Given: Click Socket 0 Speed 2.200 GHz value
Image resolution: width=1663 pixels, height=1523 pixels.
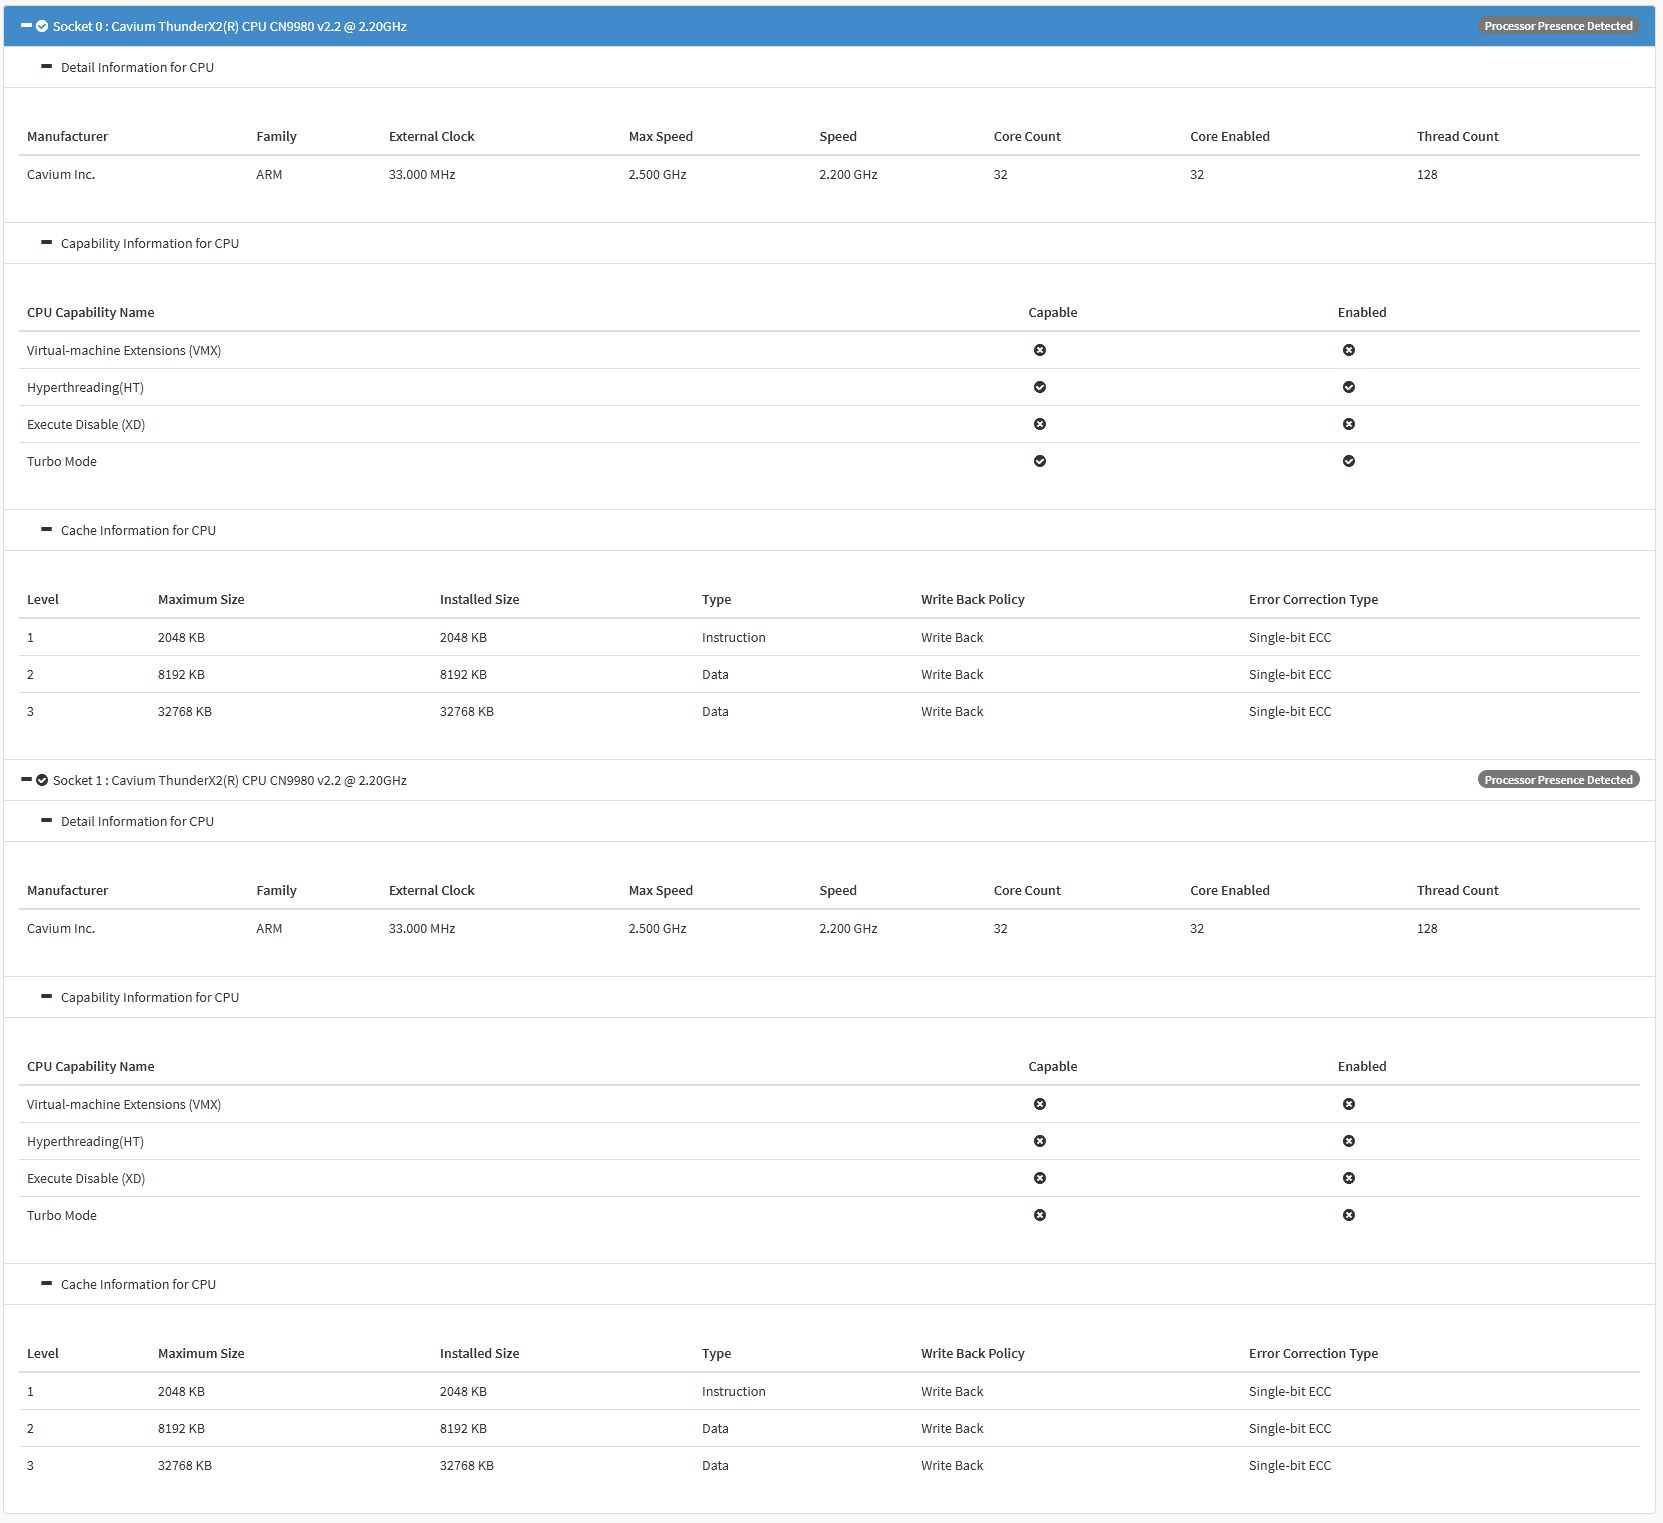Looking at the screenshot, I should tap(848, 175).
